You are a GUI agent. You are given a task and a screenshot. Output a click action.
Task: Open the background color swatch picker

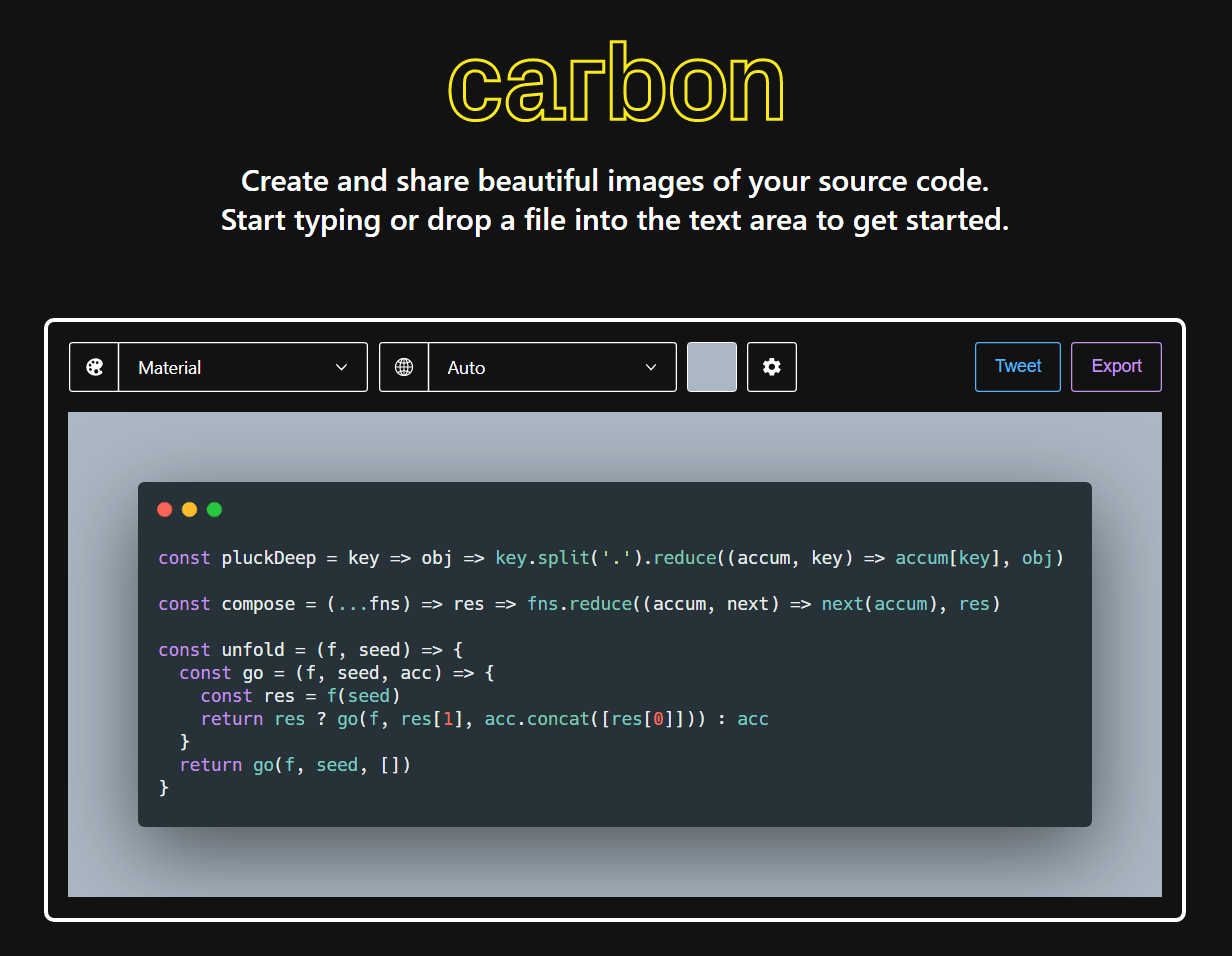712,367
